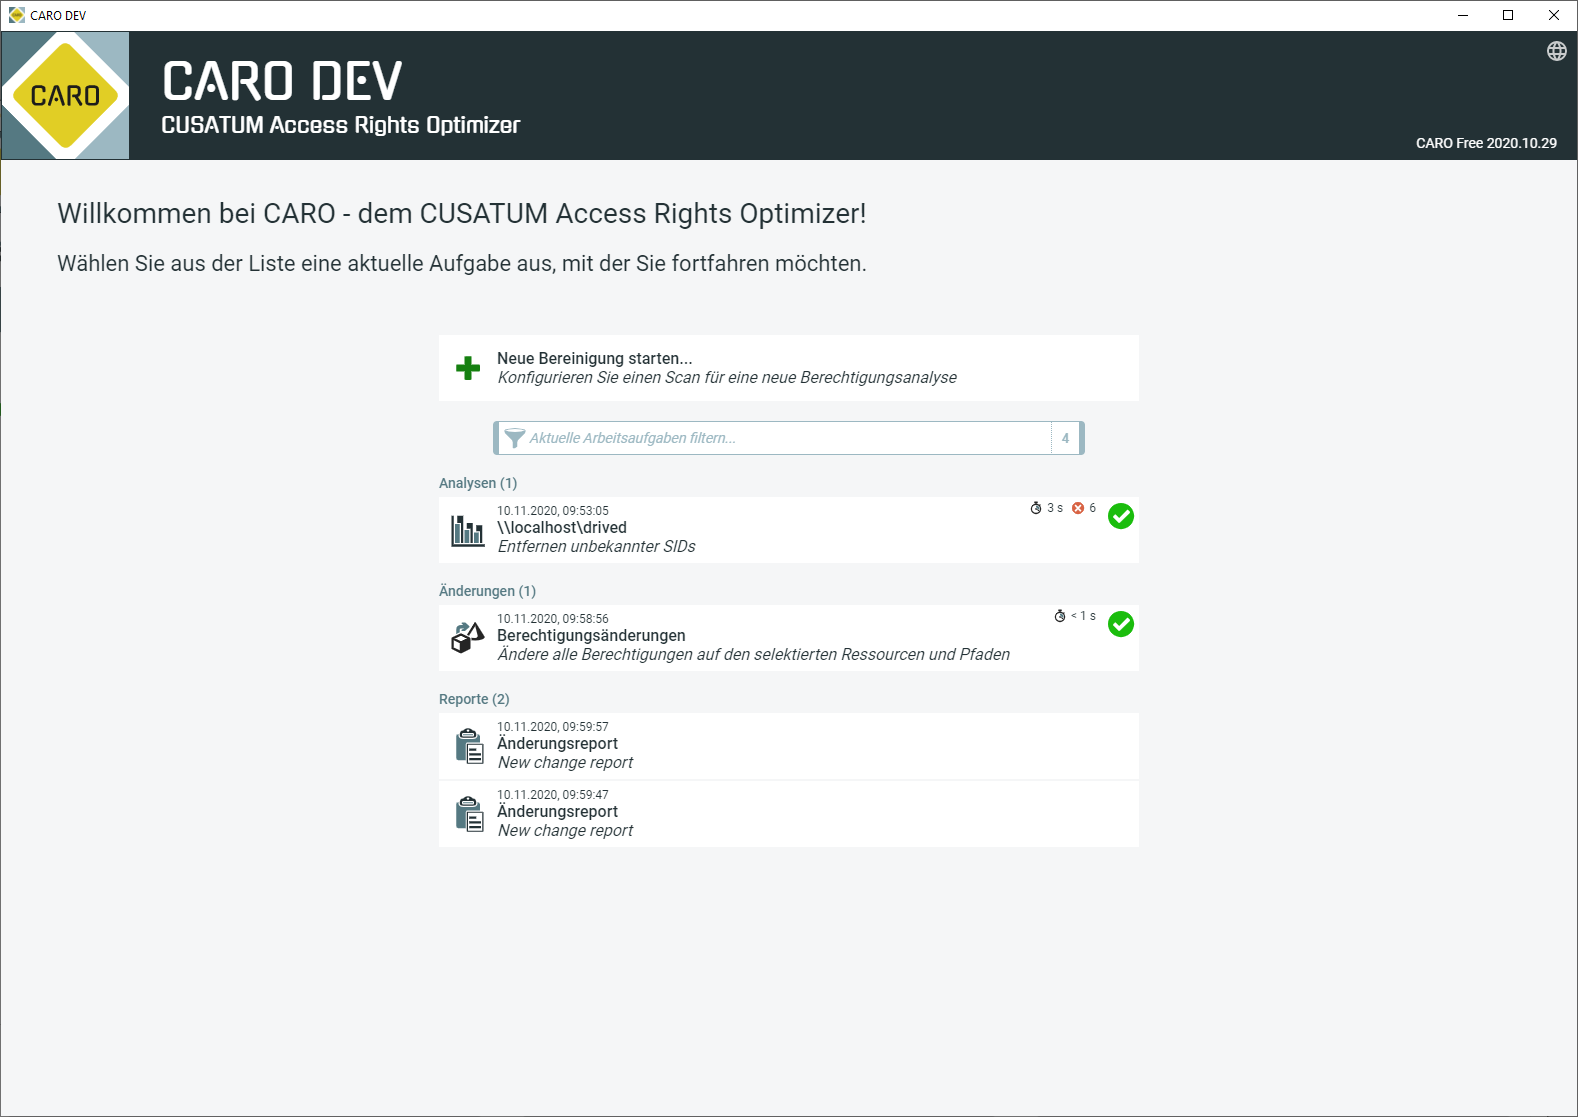
Task: Click the Reporte (2) section header
Action: (474, 699)
